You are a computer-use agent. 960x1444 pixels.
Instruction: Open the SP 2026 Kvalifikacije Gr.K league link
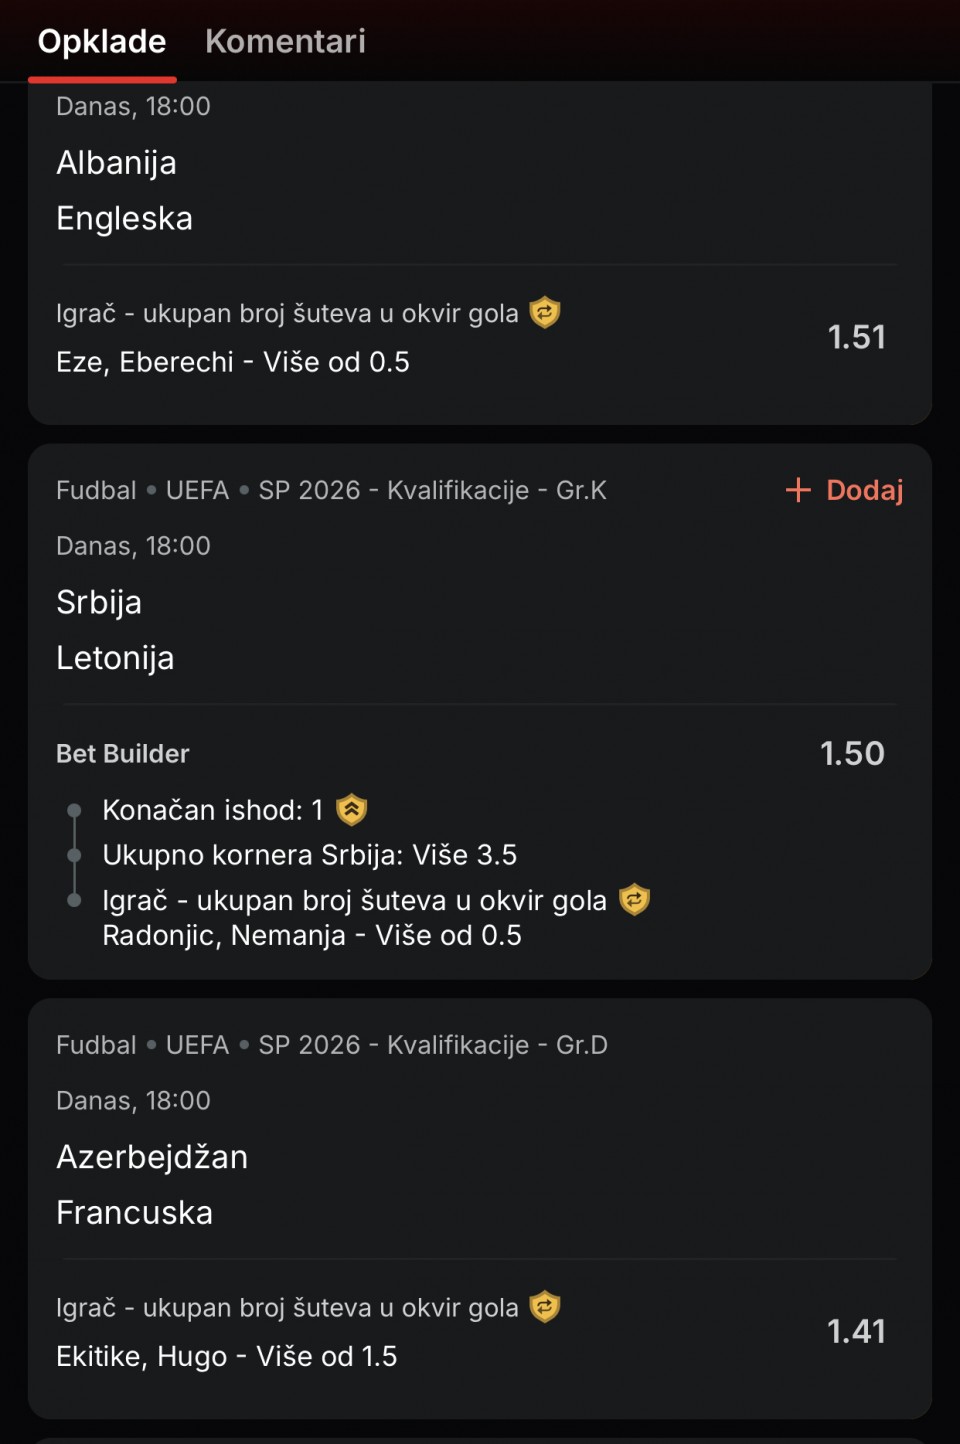tap(432, 490)
